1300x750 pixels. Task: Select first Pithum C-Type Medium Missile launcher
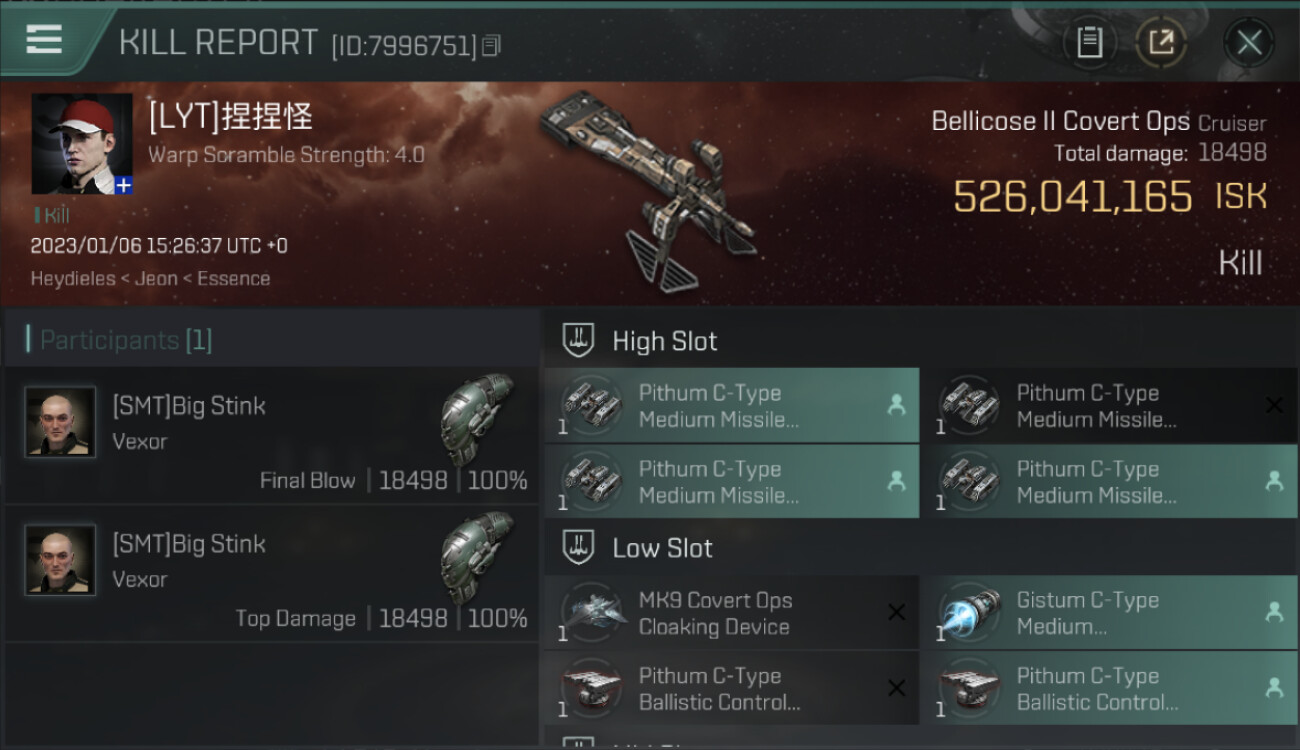click(x=732, y=406)
